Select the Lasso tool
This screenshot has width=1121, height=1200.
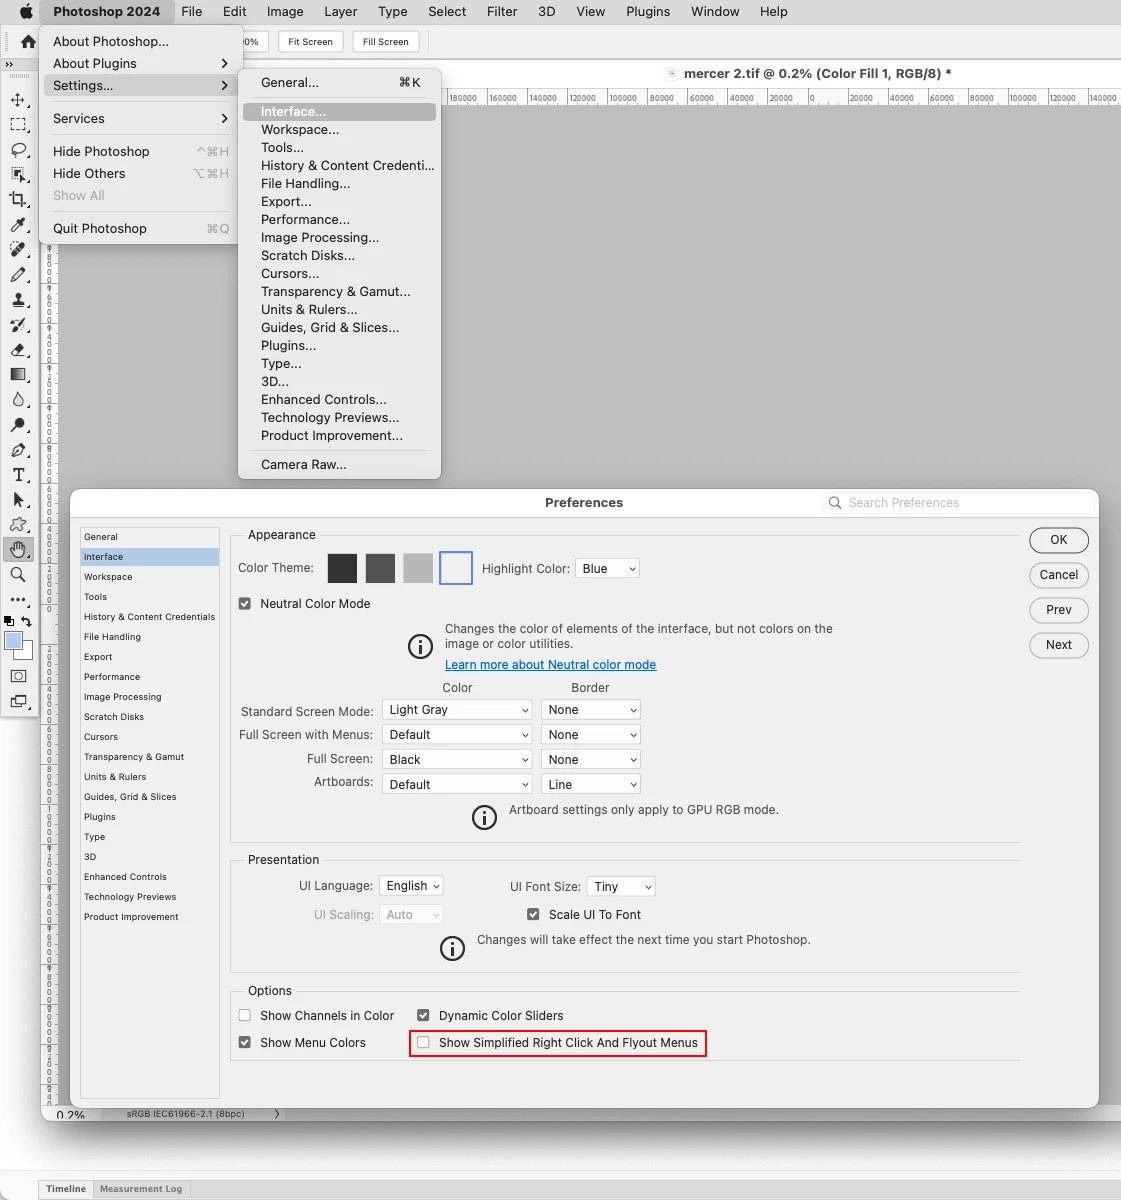click(18, 150)
